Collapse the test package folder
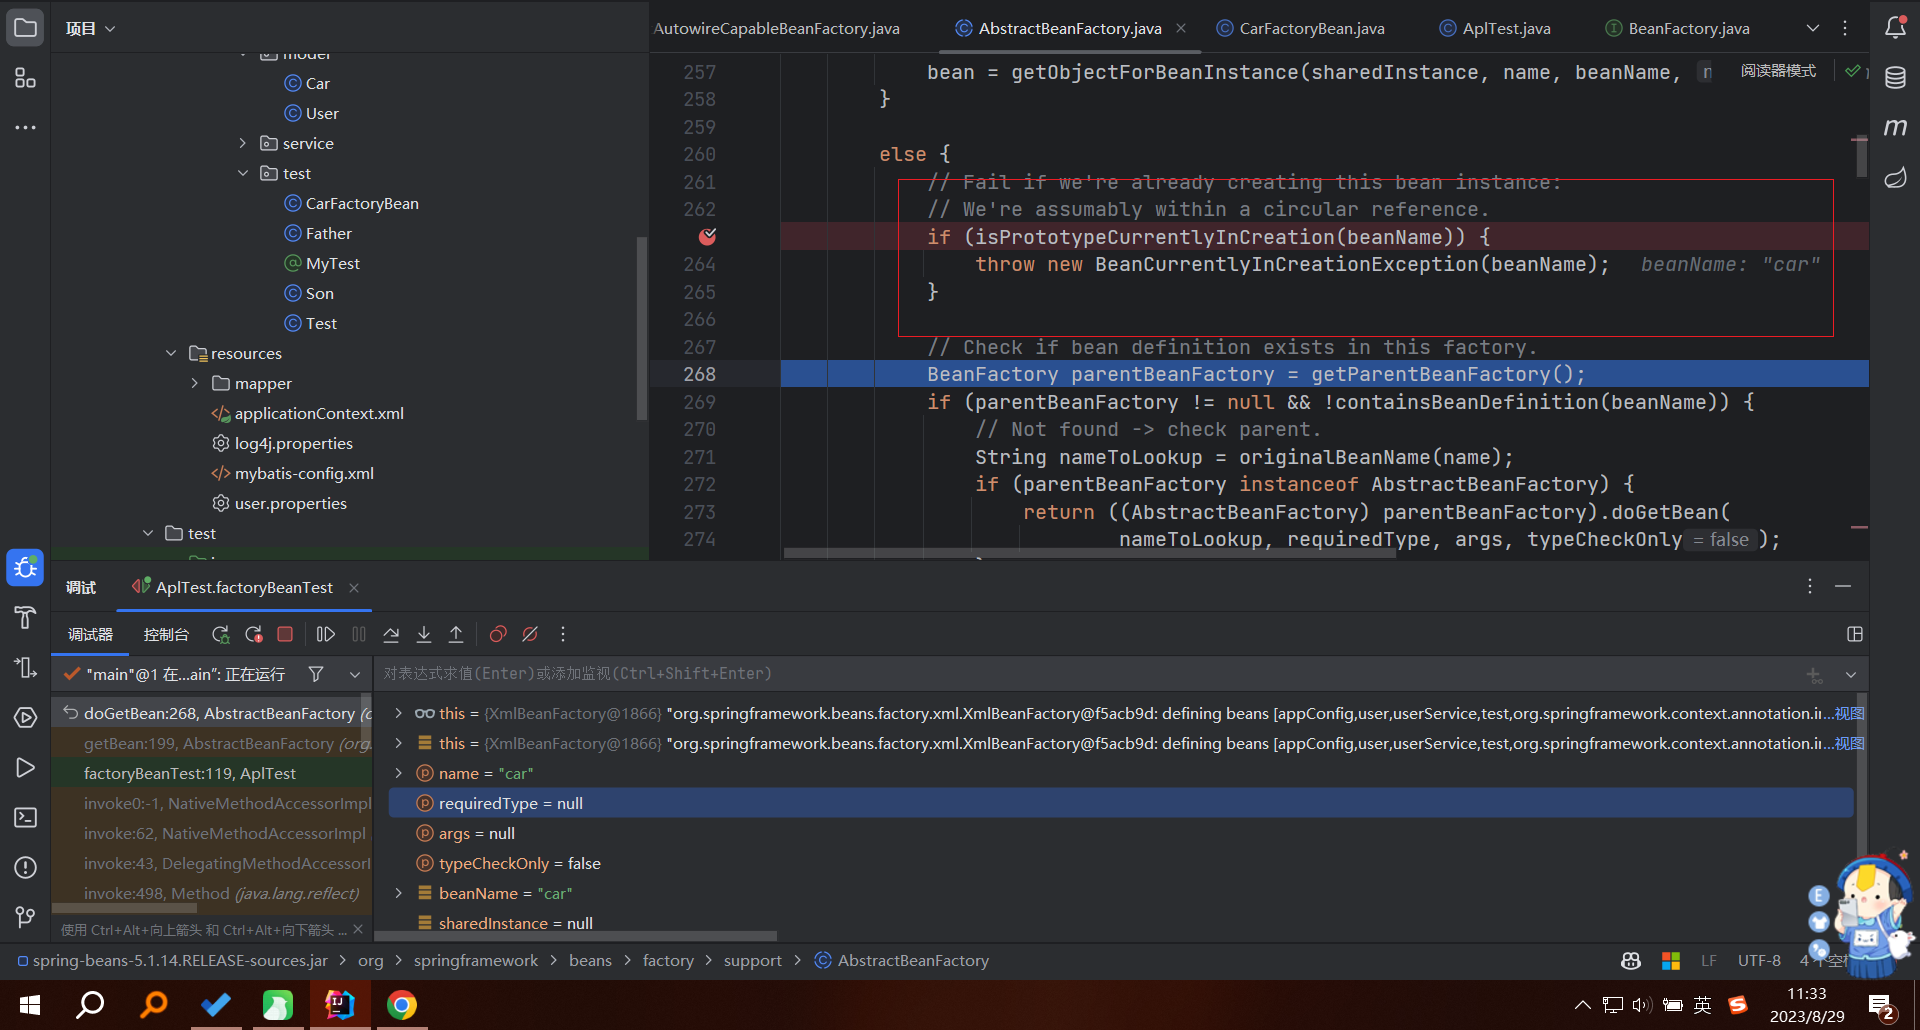This screenshot has height=1030, width=1920. coord(242,173)
